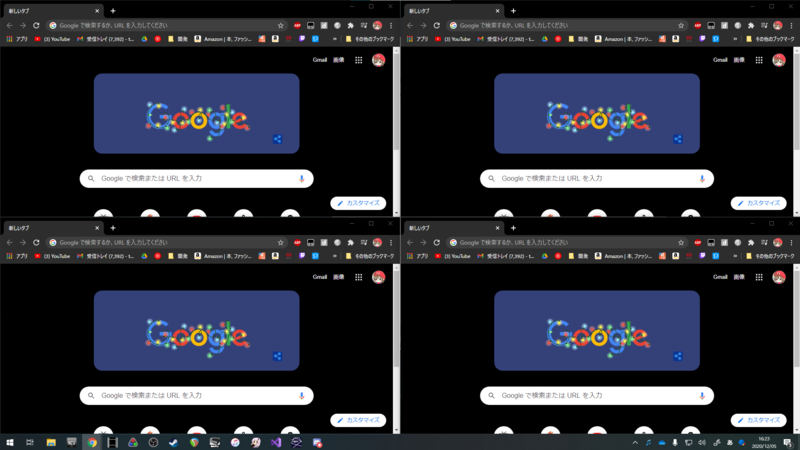Click the reload button in the top-left window
This screenshot has width=800, height=450.
(x=37, y=25)
